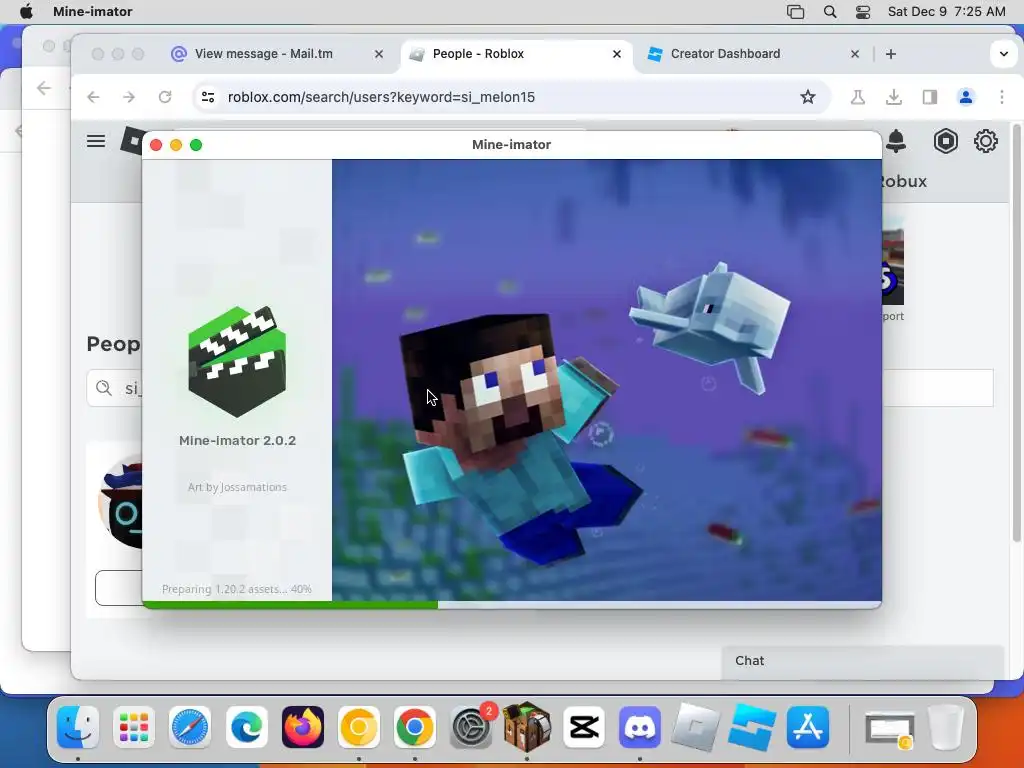This screenshot has width=1024, height=768.
Task: Launch CapCut from the Dock
Action: pos(584,727)
